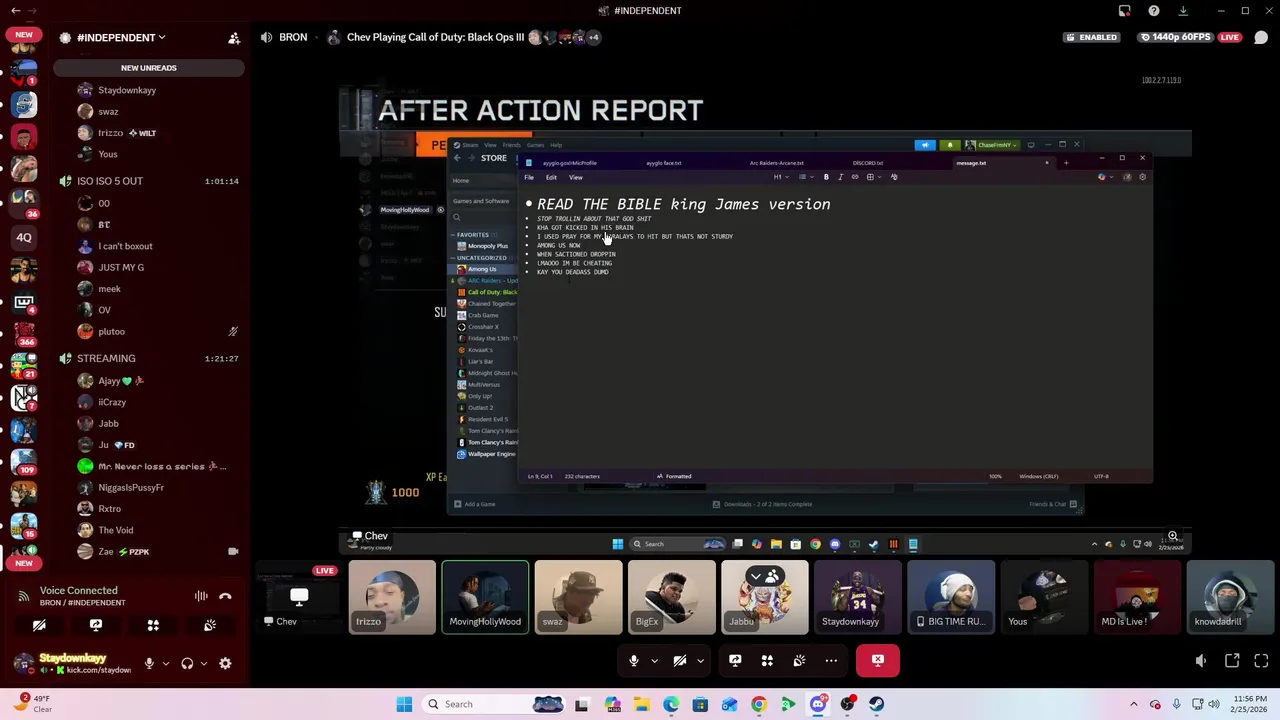Open User Settings gear

(225, 663)
